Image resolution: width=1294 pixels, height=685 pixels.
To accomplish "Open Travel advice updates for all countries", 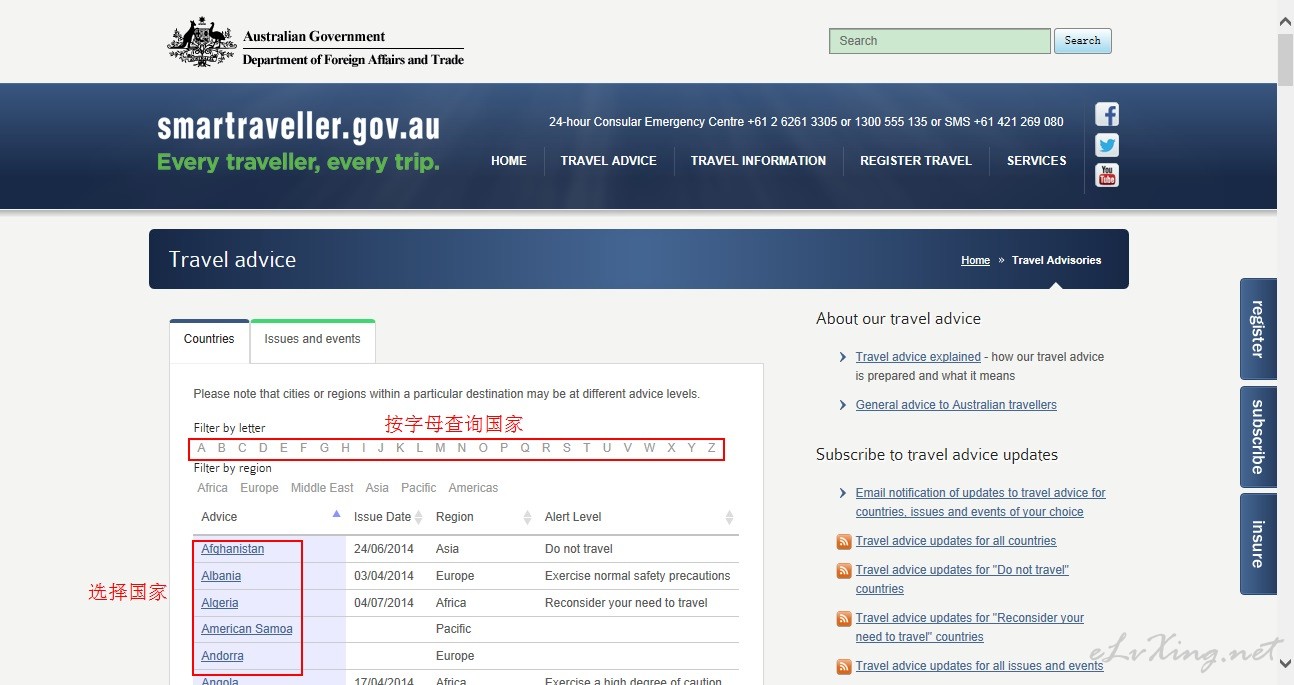I will click(956, 541).
